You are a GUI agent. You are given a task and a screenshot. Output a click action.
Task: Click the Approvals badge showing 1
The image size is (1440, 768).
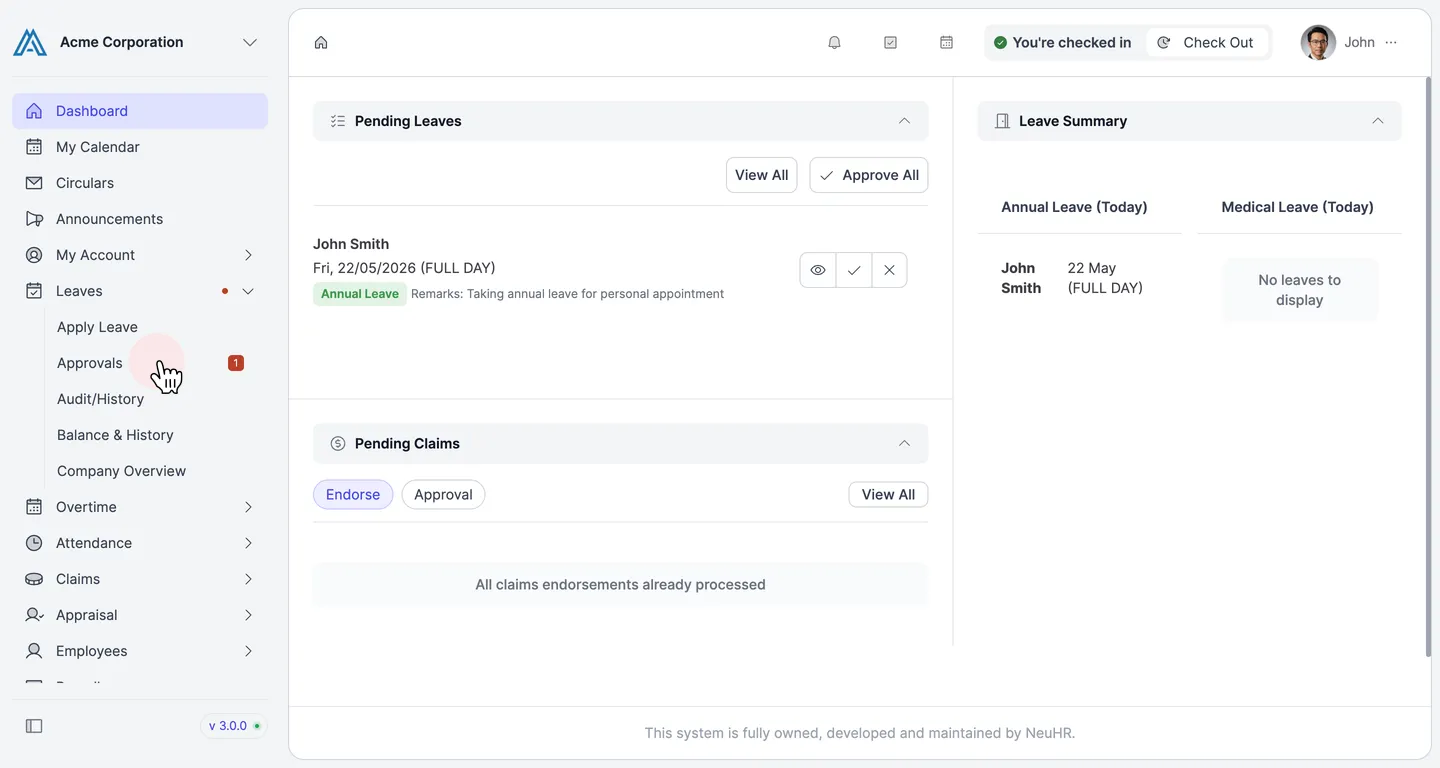236,363
